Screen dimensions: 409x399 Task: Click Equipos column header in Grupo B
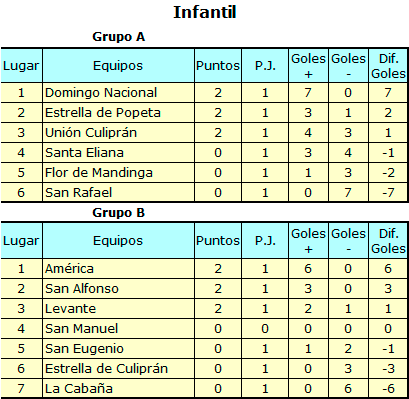pyautogui.click(x=118, y=241)
